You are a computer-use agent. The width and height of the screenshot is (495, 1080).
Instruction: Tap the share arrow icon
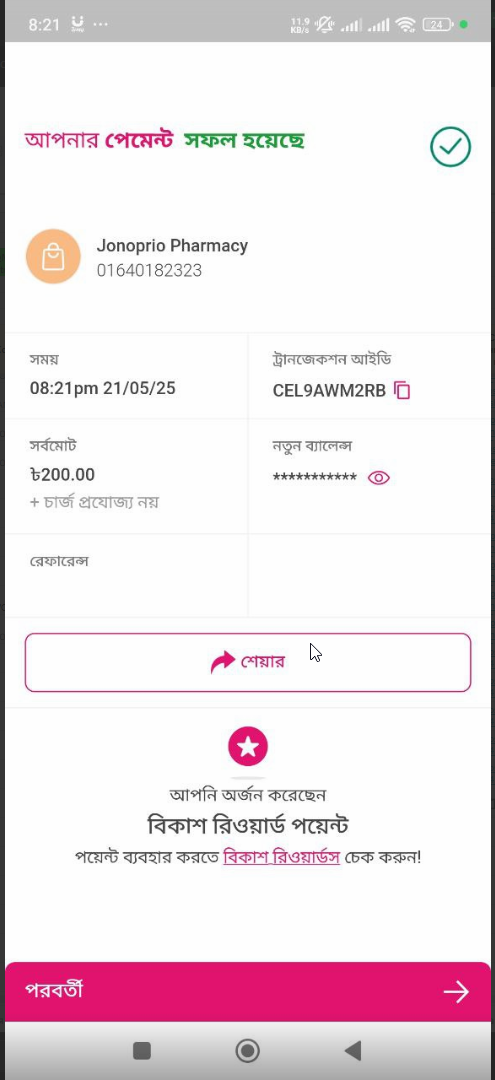point(222,663)
